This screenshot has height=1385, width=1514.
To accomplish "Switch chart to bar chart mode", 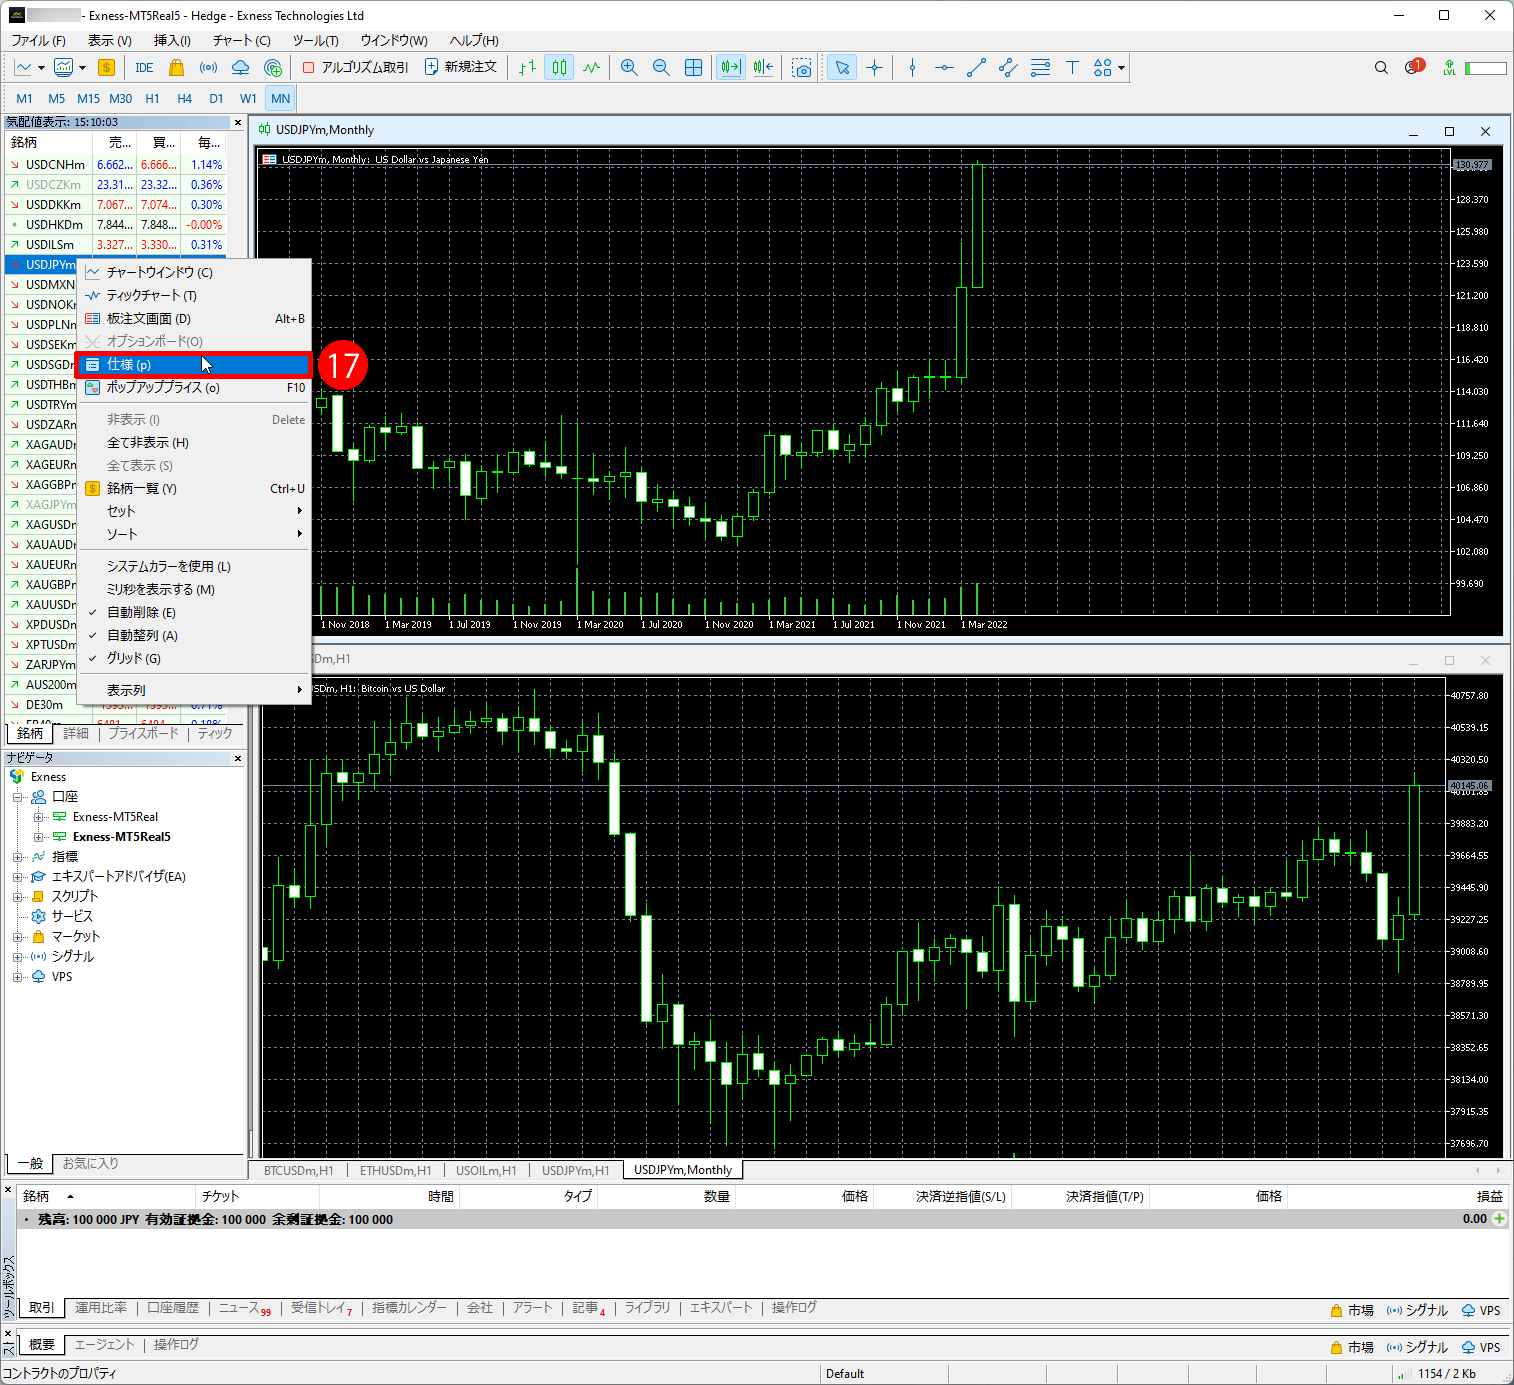I will click(x=527, y=68).
